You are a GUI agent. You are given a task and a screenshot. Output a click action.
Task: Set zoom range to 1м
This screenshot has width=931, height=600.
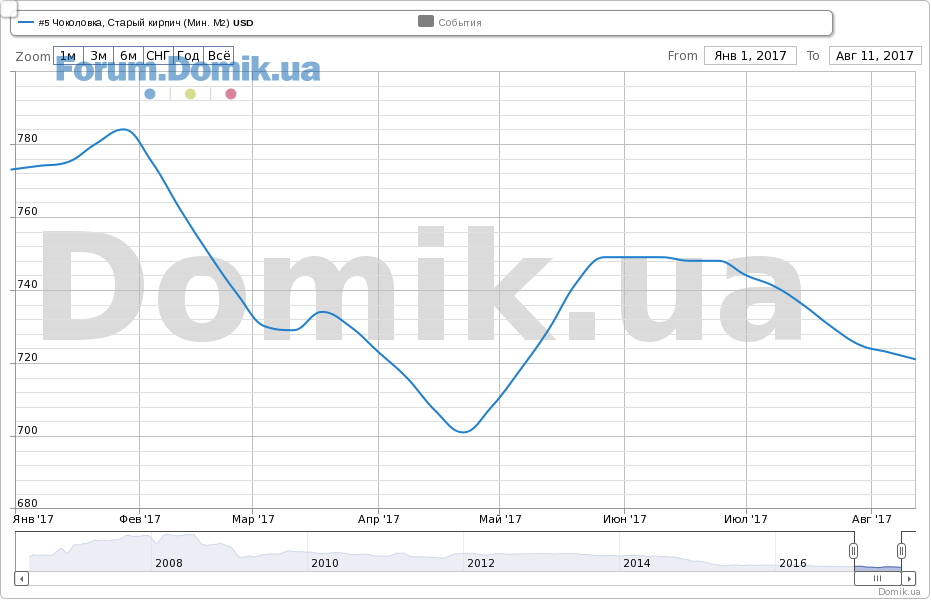(68, 56)
